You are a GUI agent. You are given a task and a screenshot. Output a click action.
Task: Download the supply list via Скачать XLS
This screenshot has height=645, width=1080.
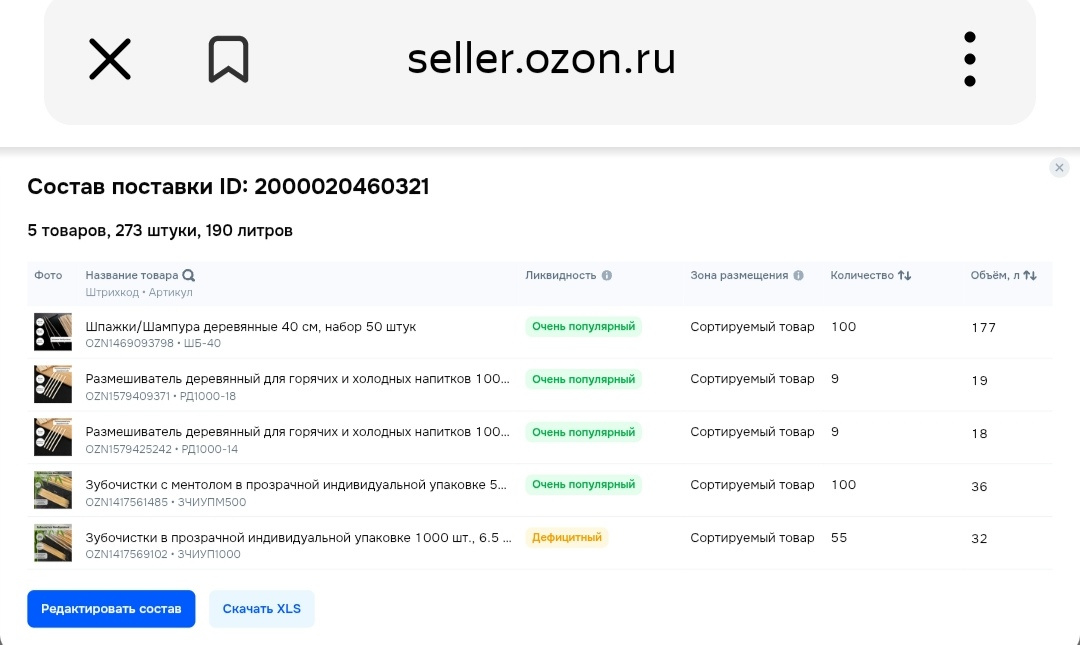[262, 608]
